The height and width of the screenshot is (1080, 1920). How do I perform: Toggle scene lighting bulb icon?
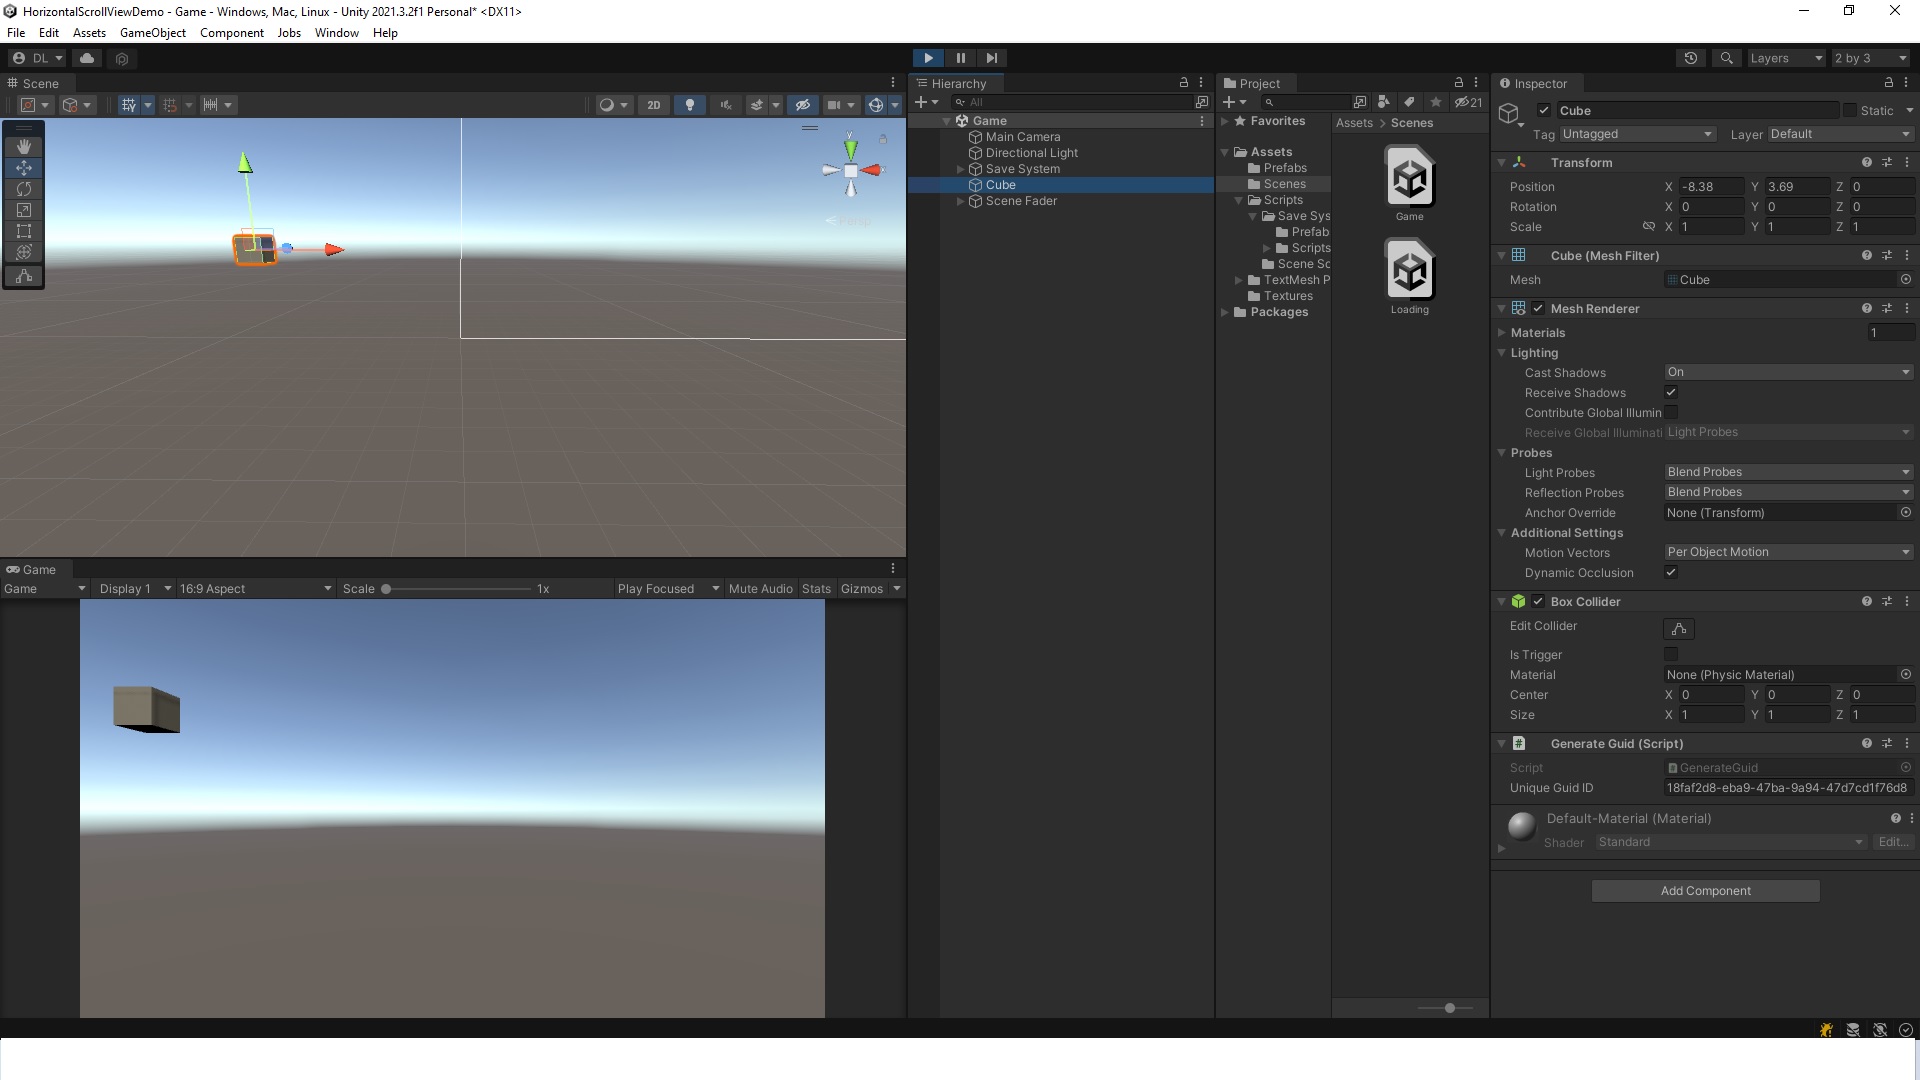(x=689, y=105)
